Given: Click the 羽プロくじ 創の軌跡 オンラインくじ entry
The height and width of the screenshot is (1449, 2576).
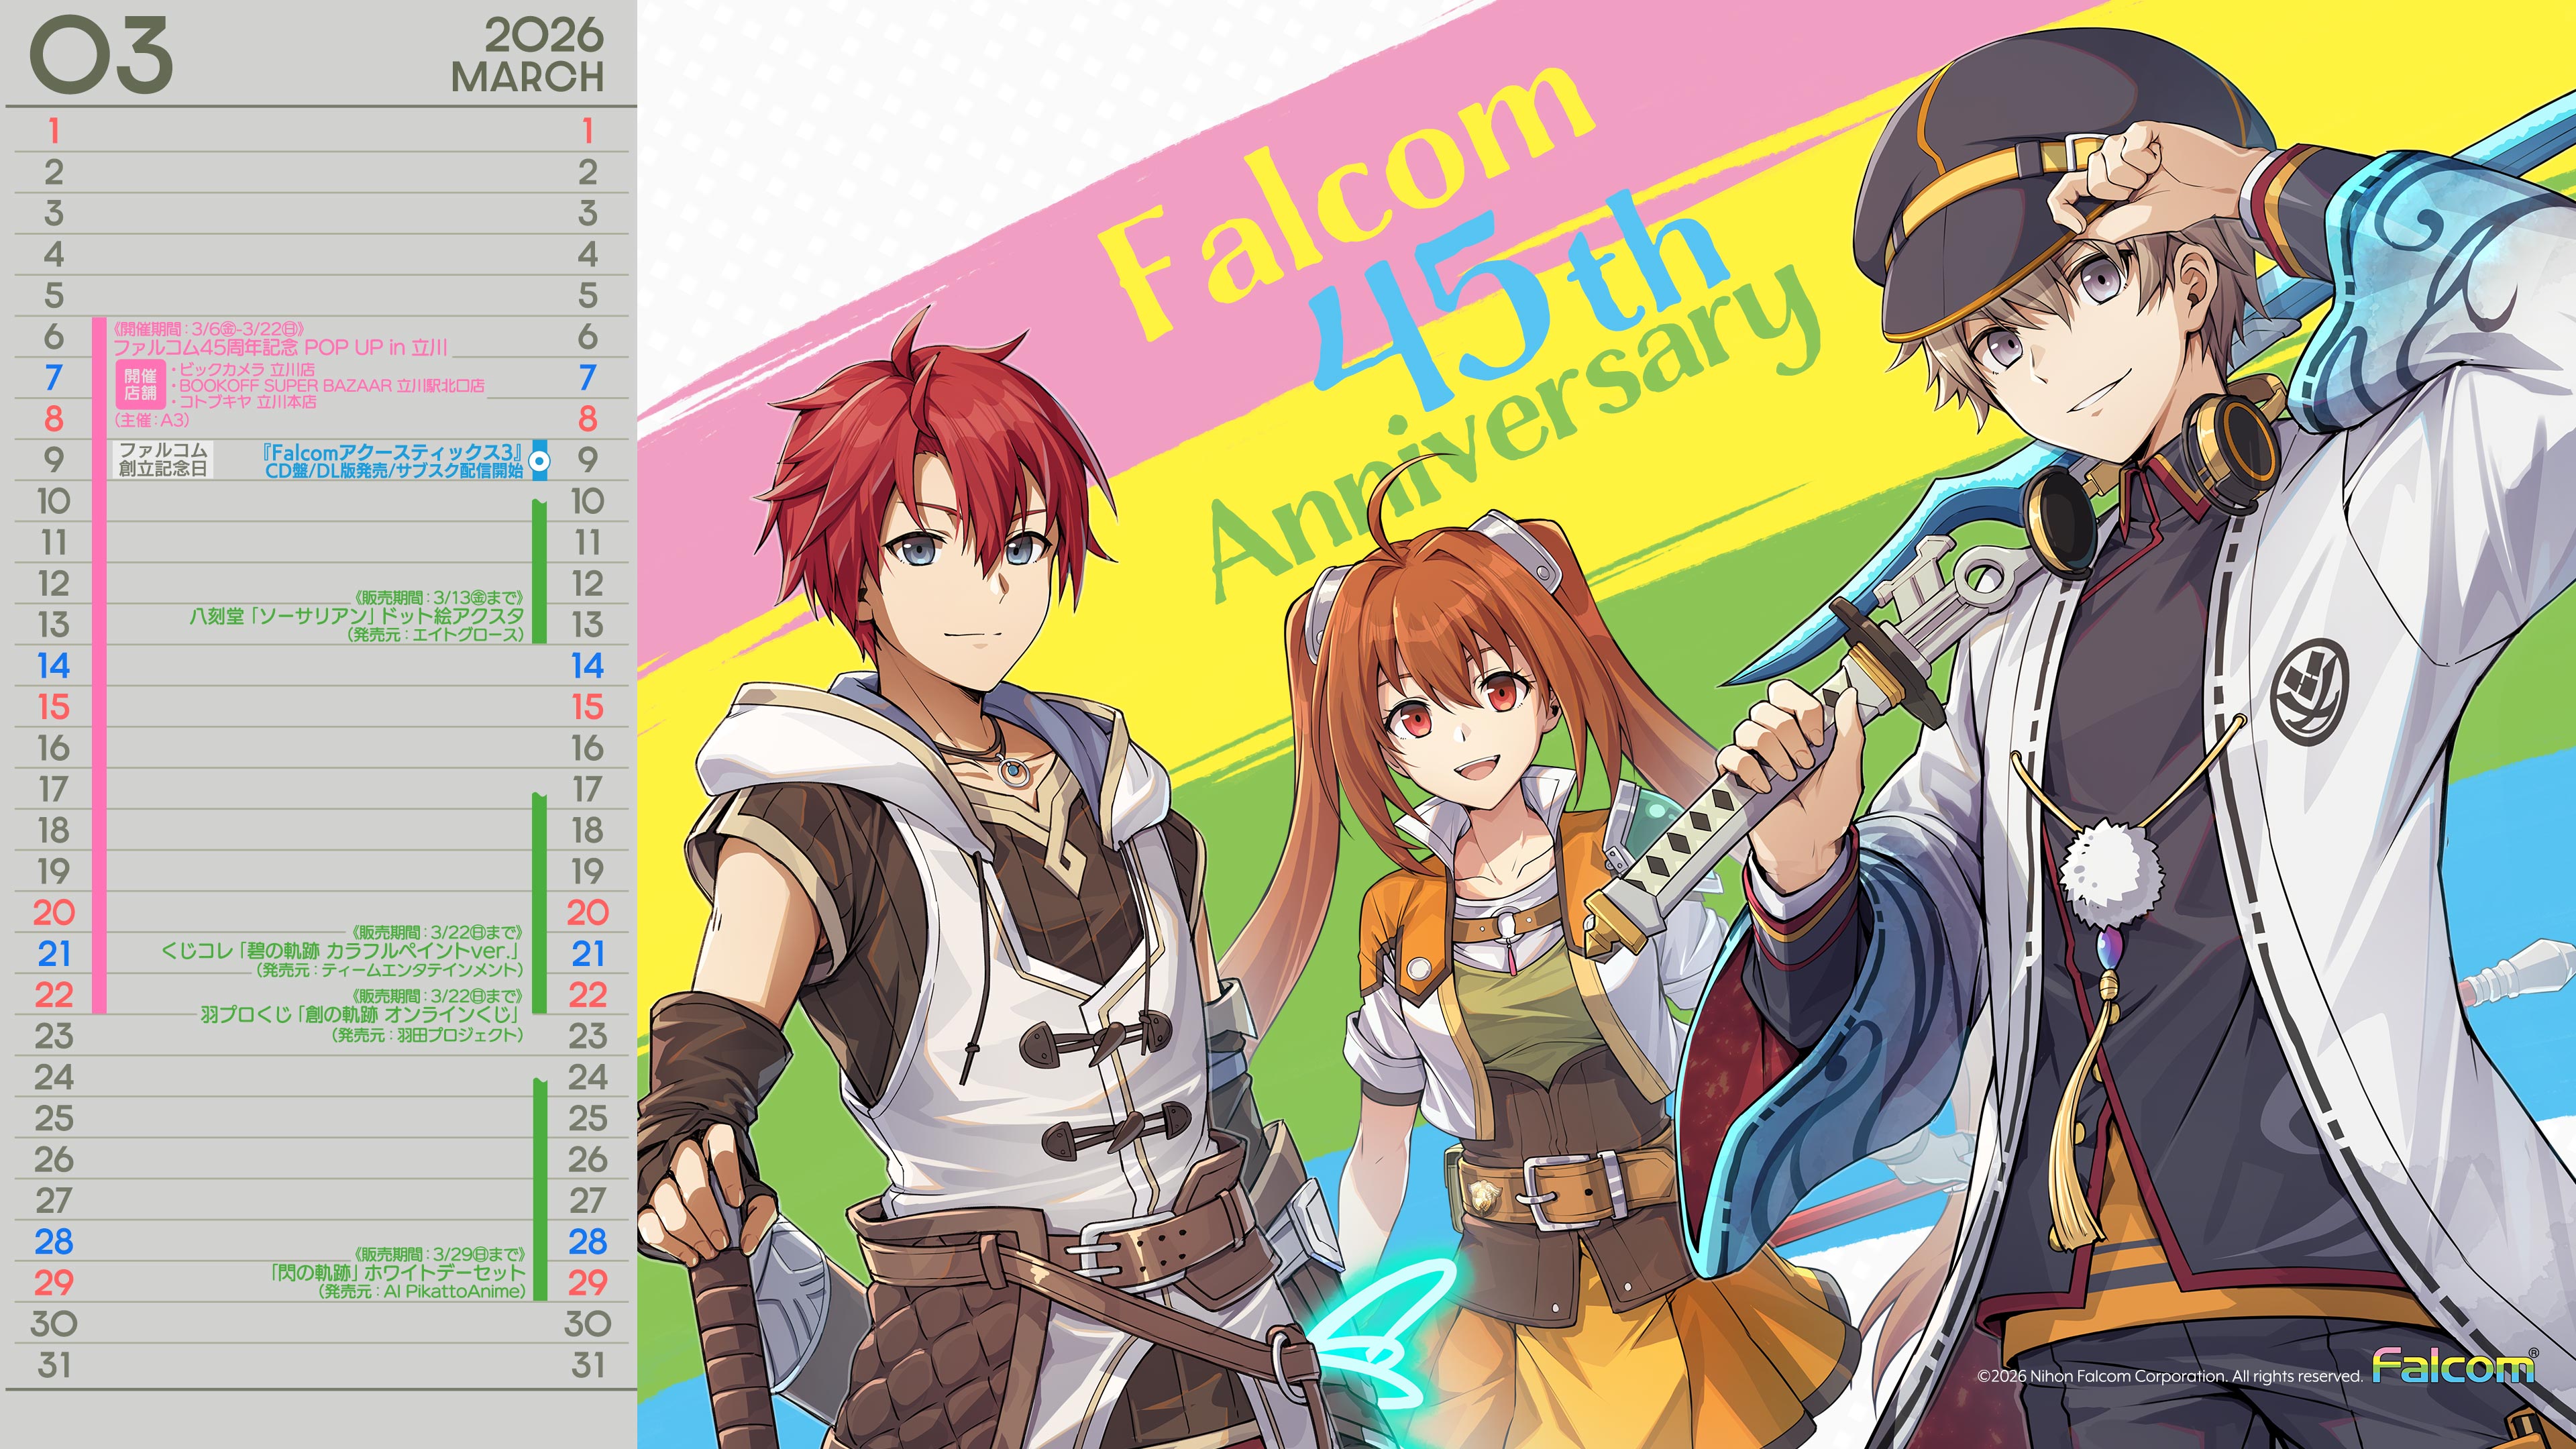Looking at the screenshot, I should click(x=360, y=1015).
